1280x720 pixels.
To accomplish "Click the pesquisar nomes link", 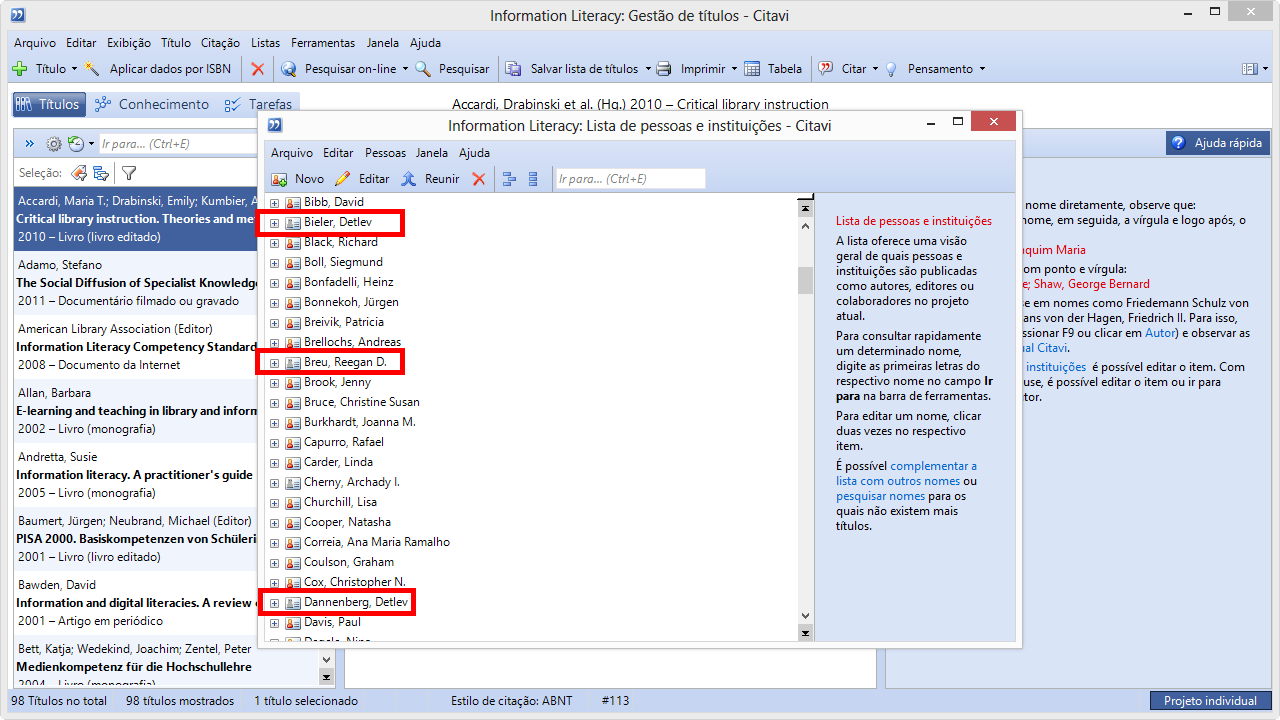I will [x=880, y=496].
